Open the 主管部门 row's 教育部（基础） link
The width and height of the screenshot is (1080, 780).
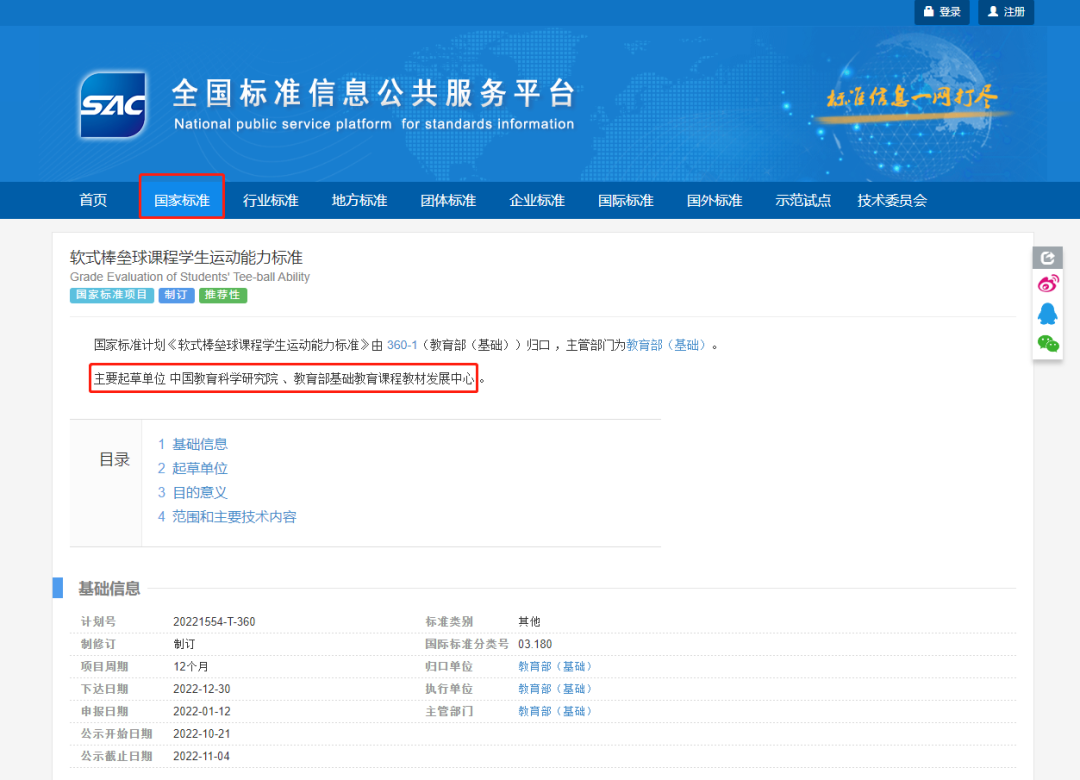(x=555, y=711)
